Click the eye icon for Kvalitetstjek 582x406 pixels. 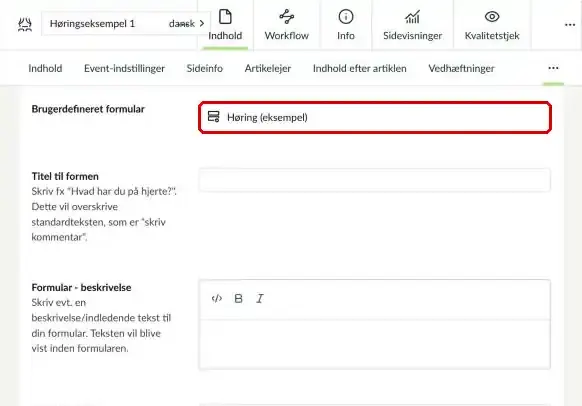point(492,17)
